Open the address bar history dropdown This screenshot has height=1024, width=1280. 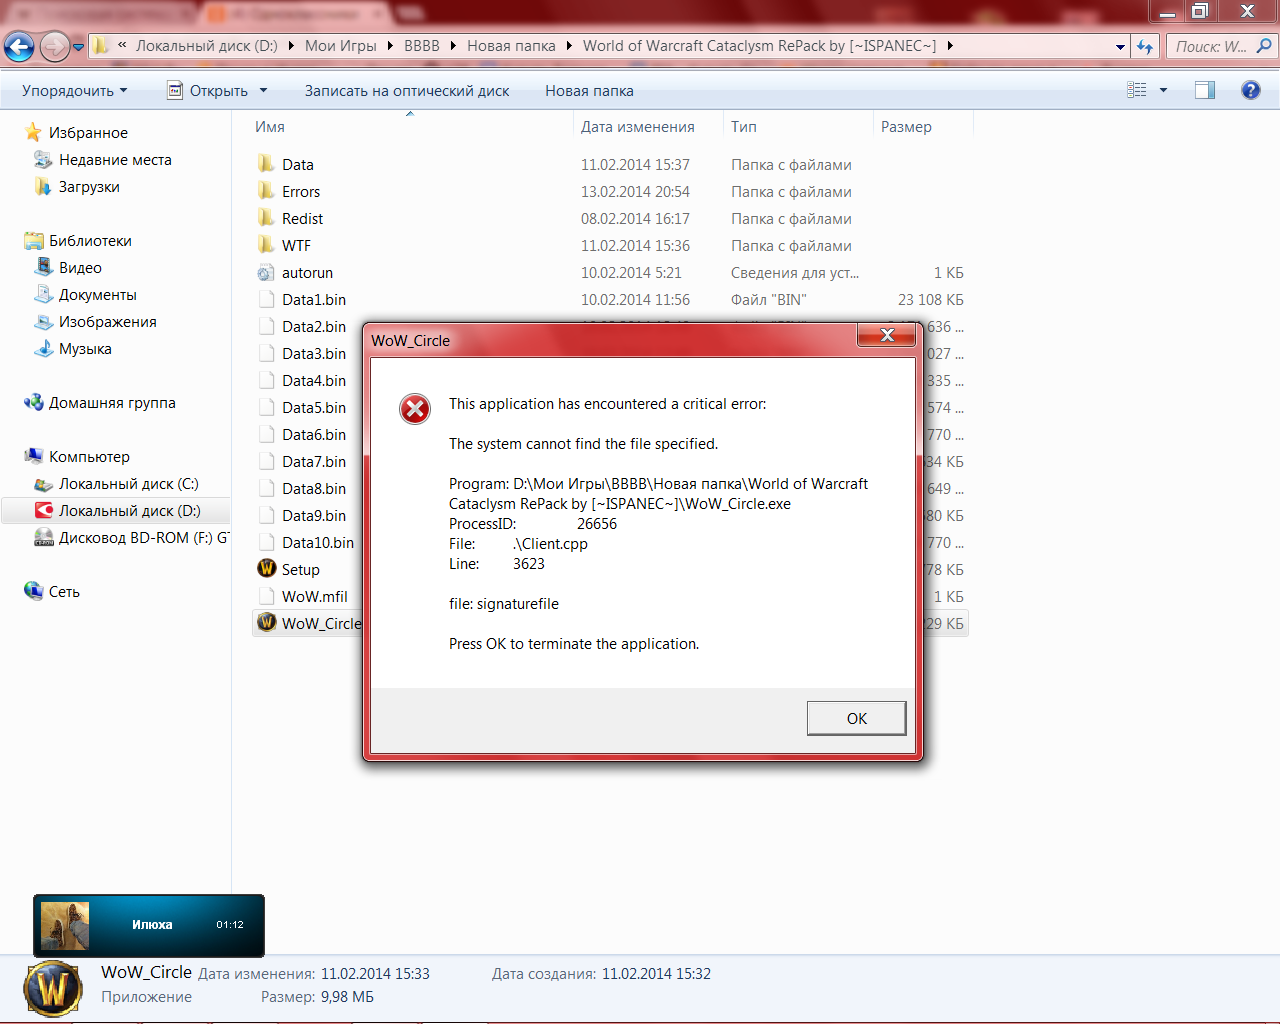tap(1120, 46)
